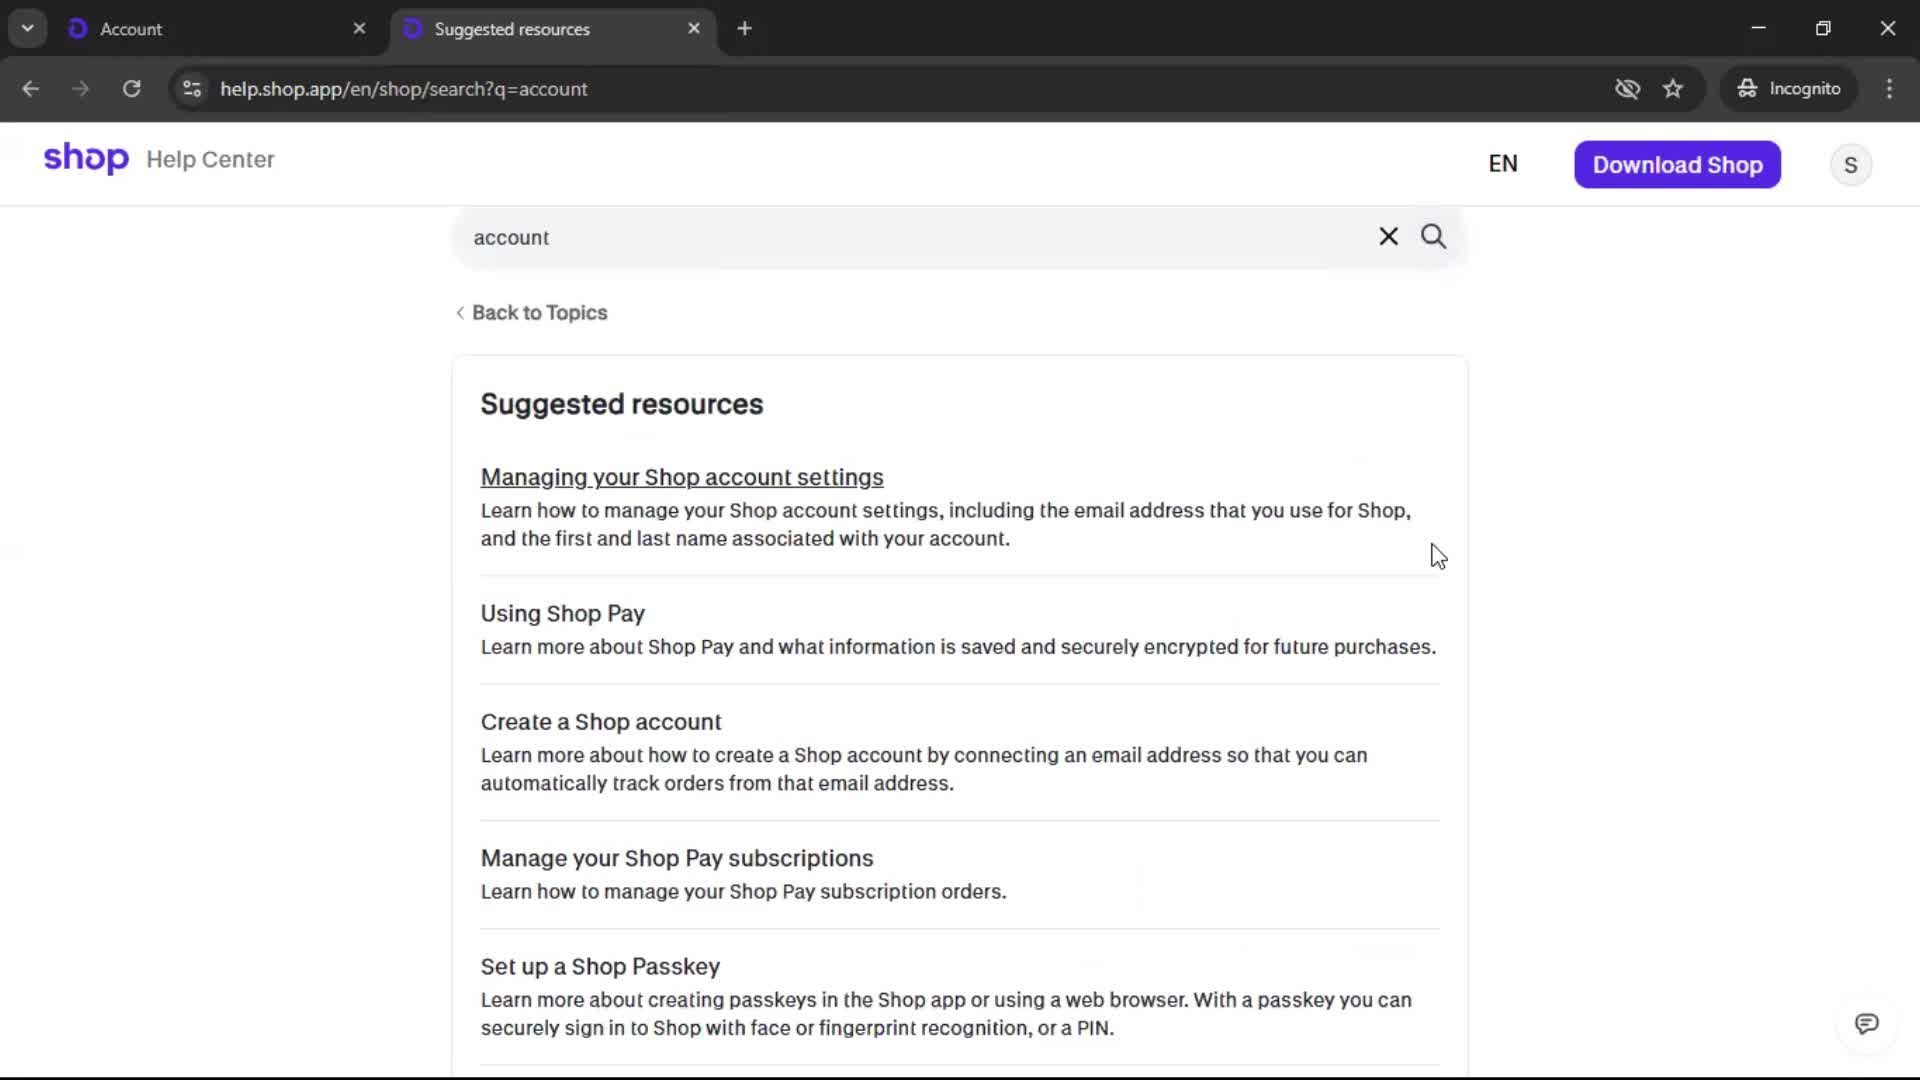Open the chat support bubble icon
This screenshot has height=1080, width=1920.
1866,1024
